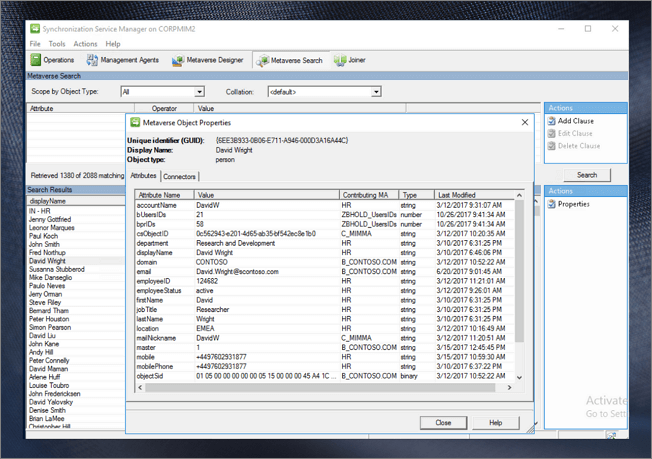Select the employeeStatus attribute row

[x=325, y=291]
